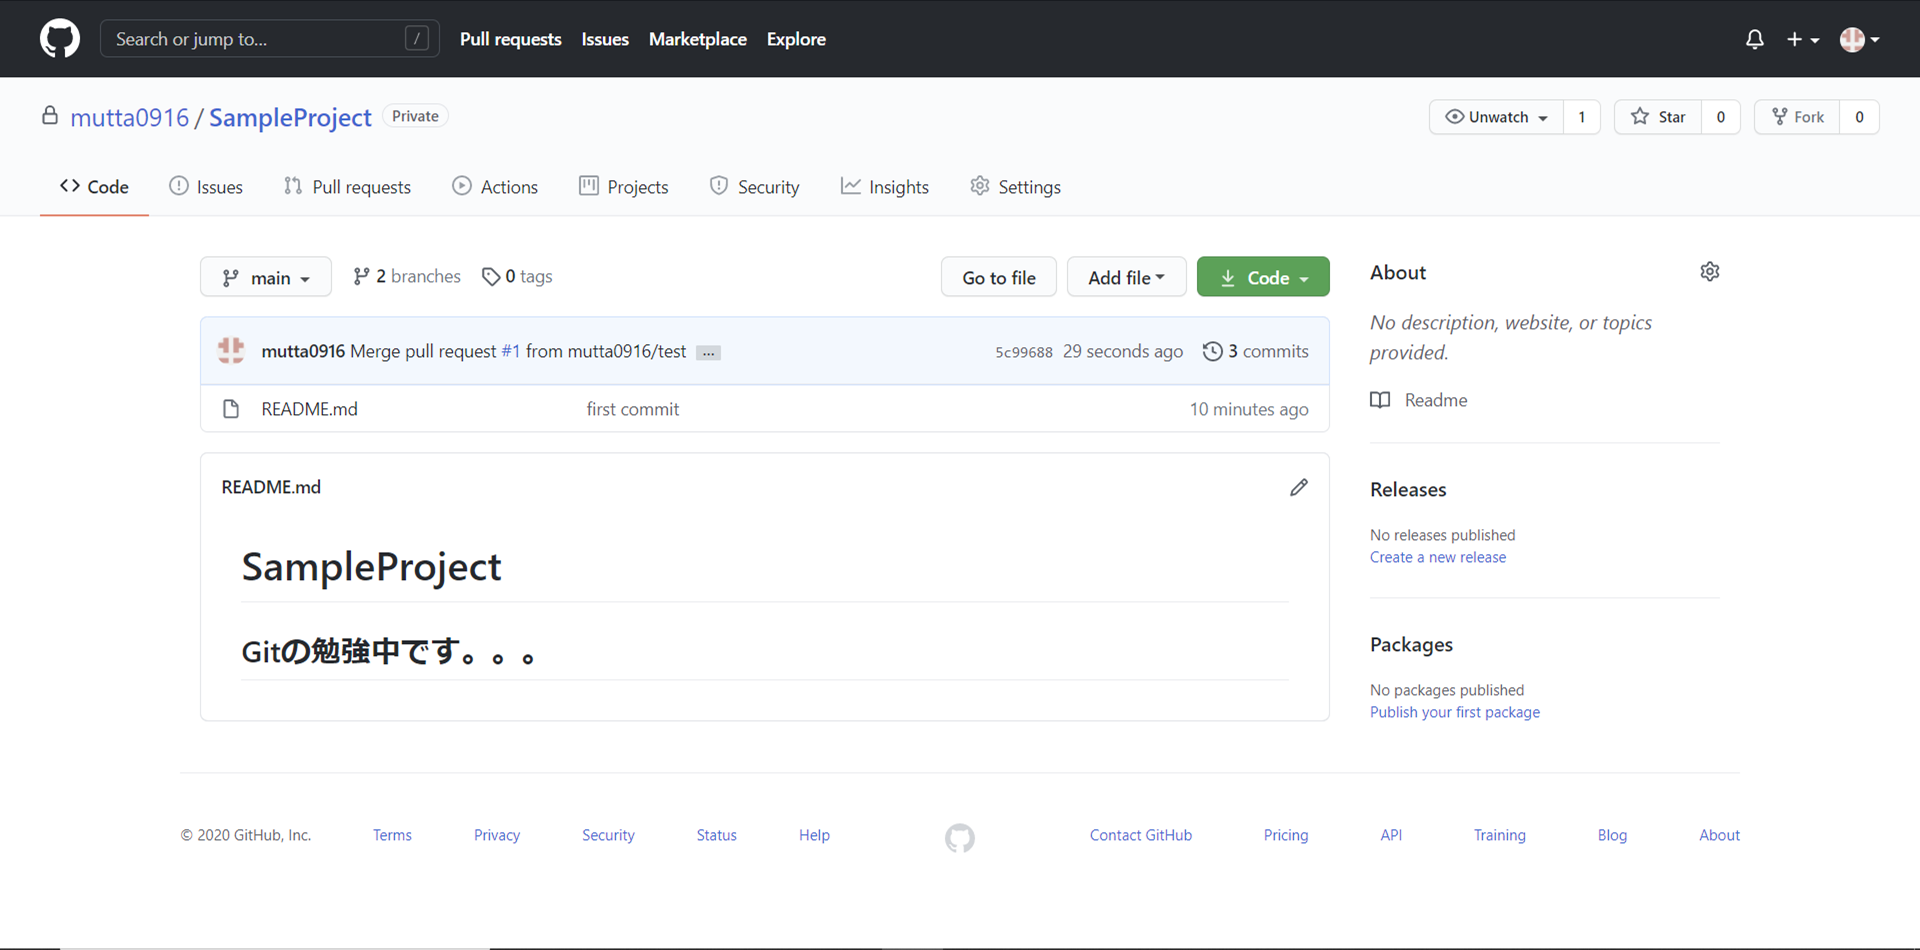Image resolution: width=1920 pixels, height=950 pixels.
Task: Fork the repository
Action: click(1797, 117)
